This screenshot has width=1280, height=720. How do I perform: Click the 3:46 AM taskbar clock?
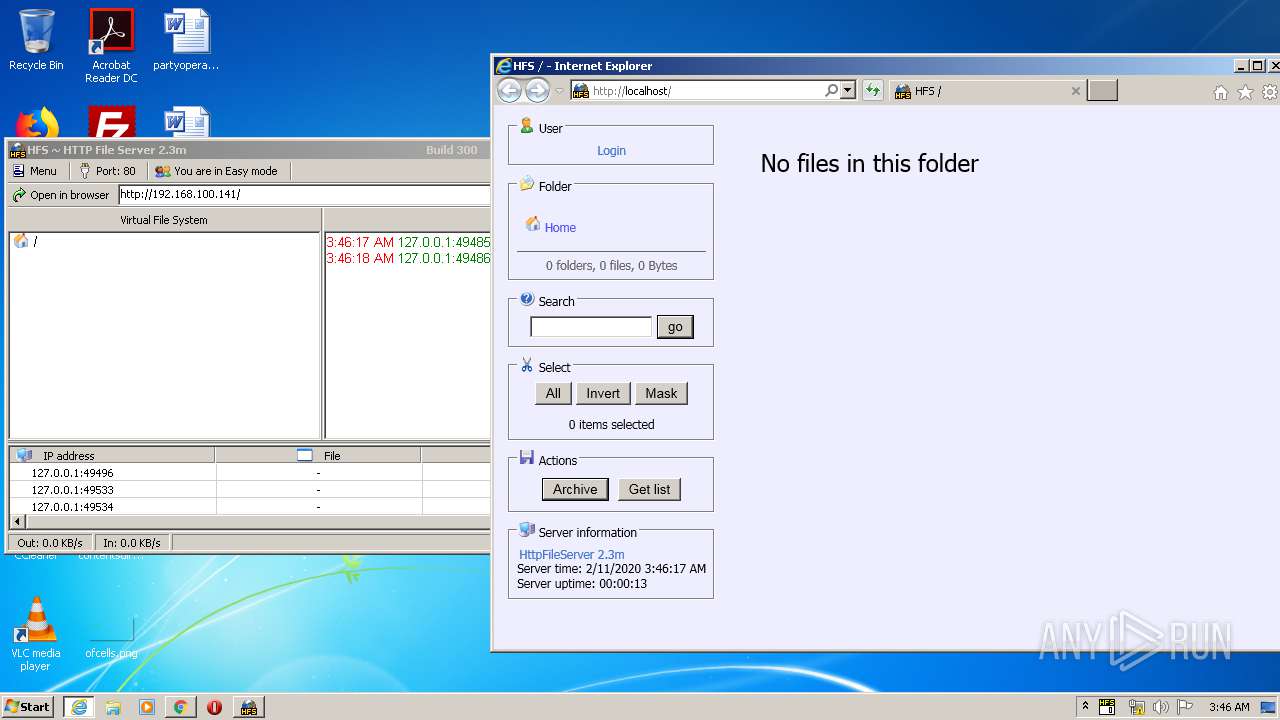(x=1229, y=707)
